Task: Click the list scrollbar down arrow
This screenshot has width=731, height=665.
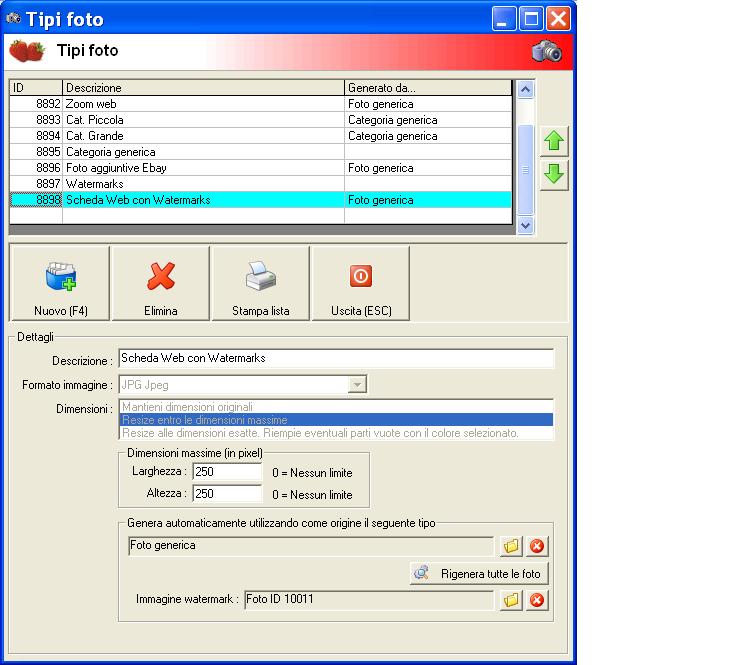Action: pos(525,226)
